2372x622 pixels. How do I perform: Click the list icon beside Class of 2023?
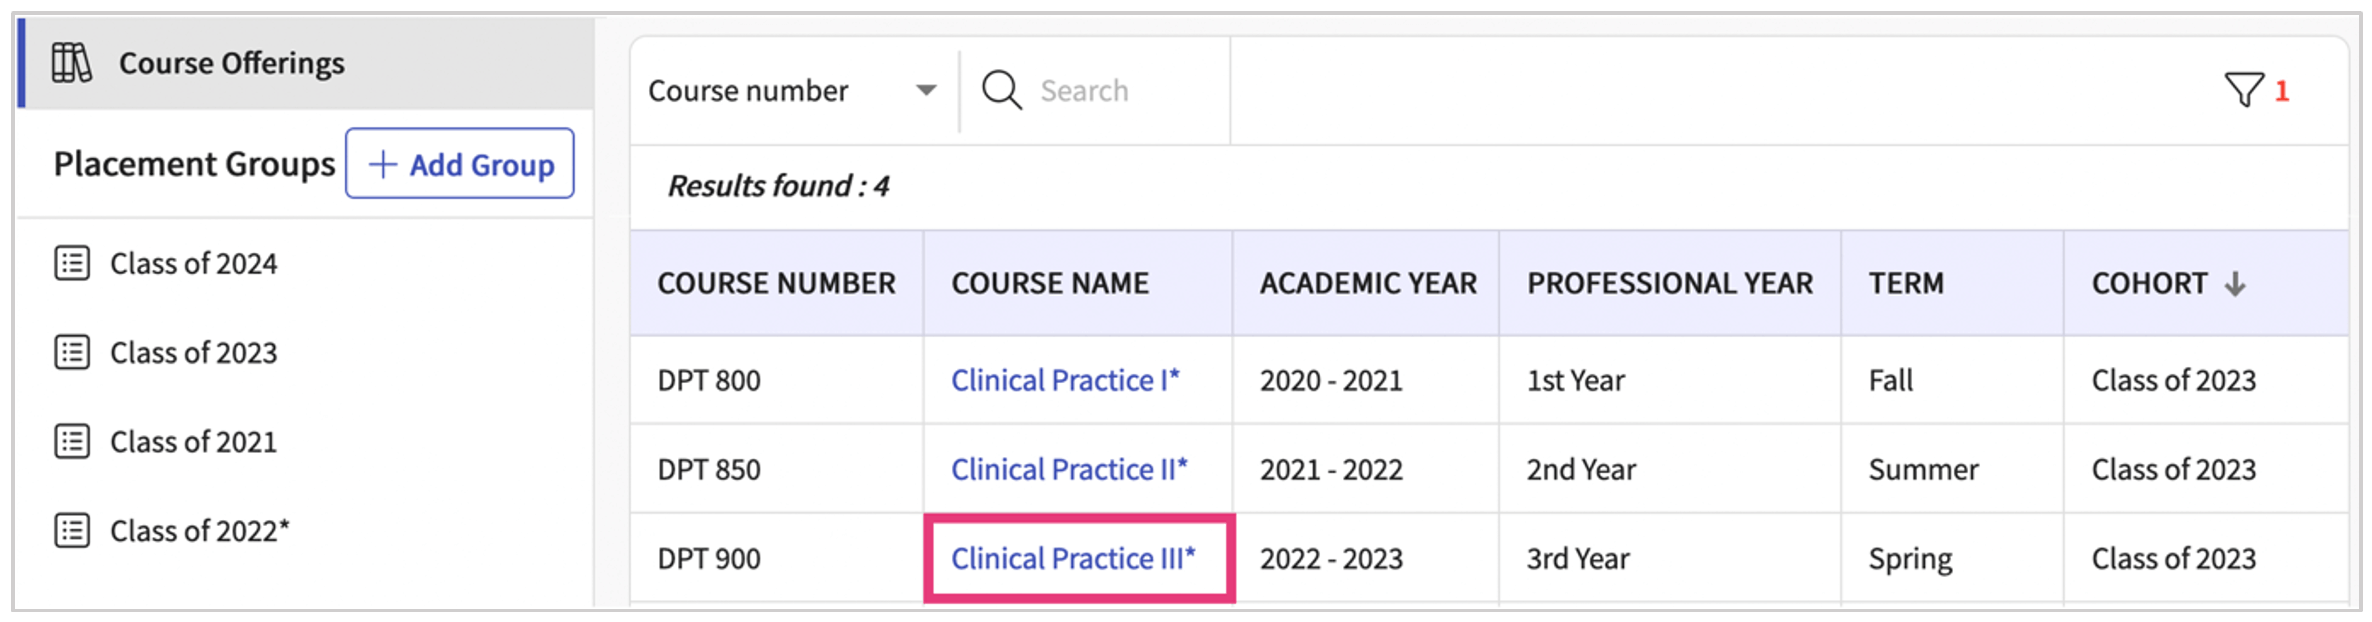click(72, 352)
